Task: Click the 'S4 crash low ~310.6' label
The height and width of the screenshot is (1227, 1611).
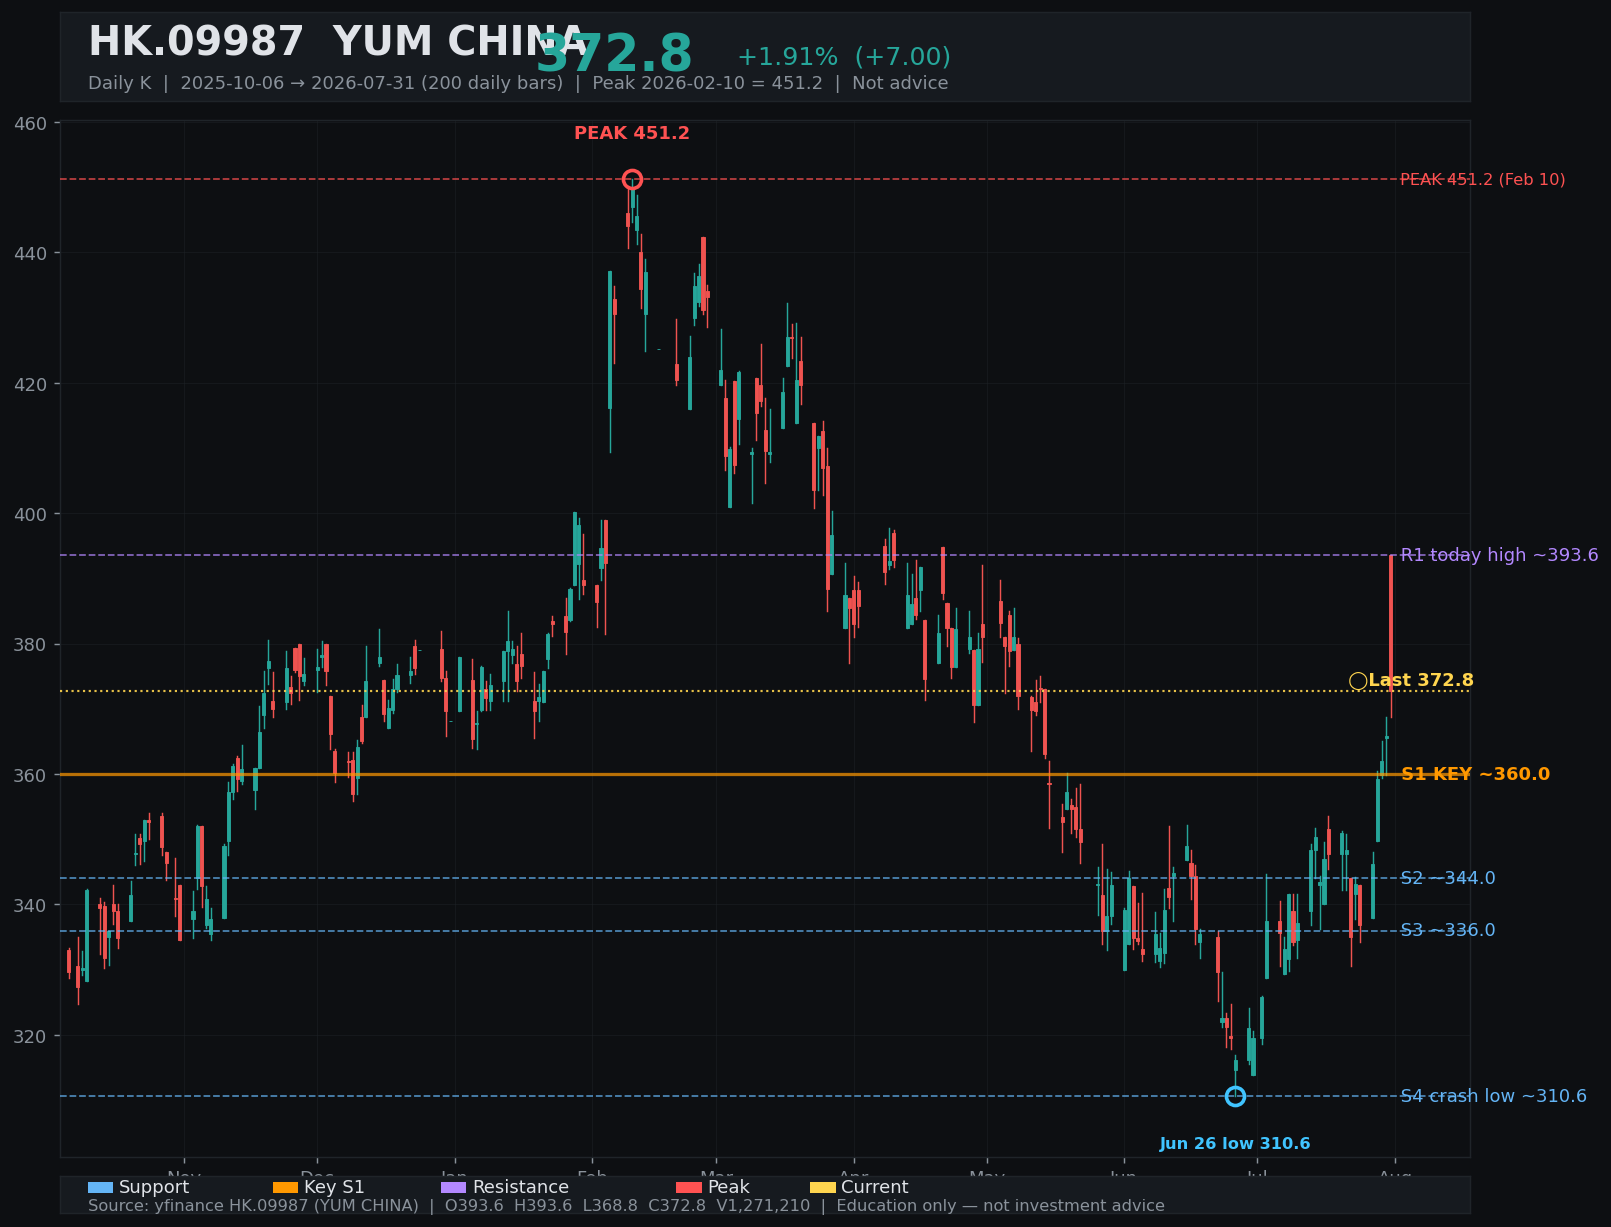Action: pos(1493,1096)
